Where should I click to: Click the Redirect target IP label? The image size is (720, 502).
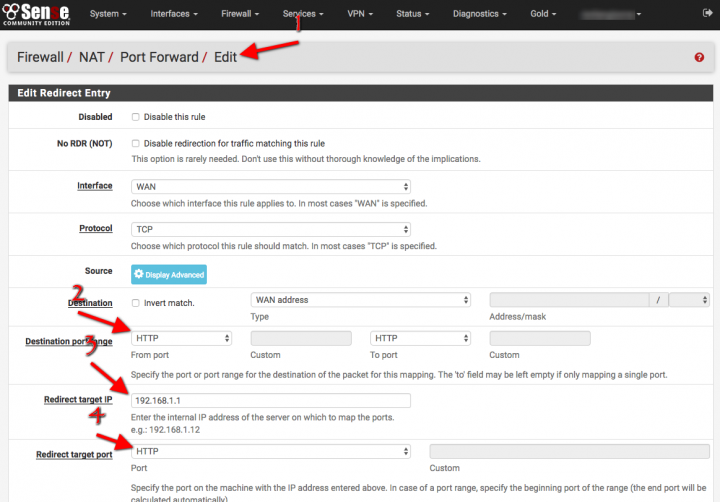tap(78, 400)
